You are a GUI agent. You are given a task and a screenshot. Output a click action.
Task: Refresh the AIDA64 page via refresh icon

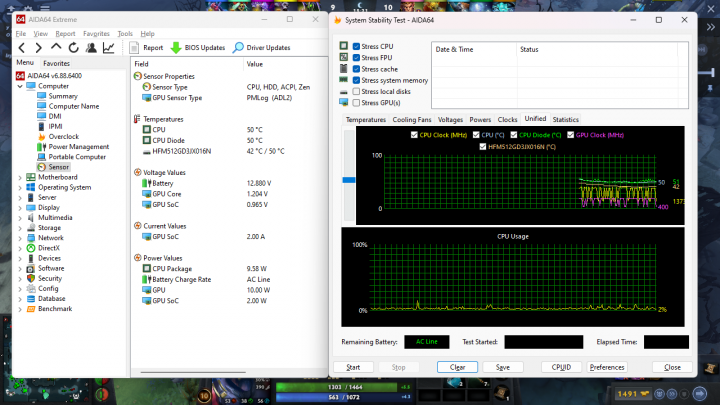click(73, 48)
